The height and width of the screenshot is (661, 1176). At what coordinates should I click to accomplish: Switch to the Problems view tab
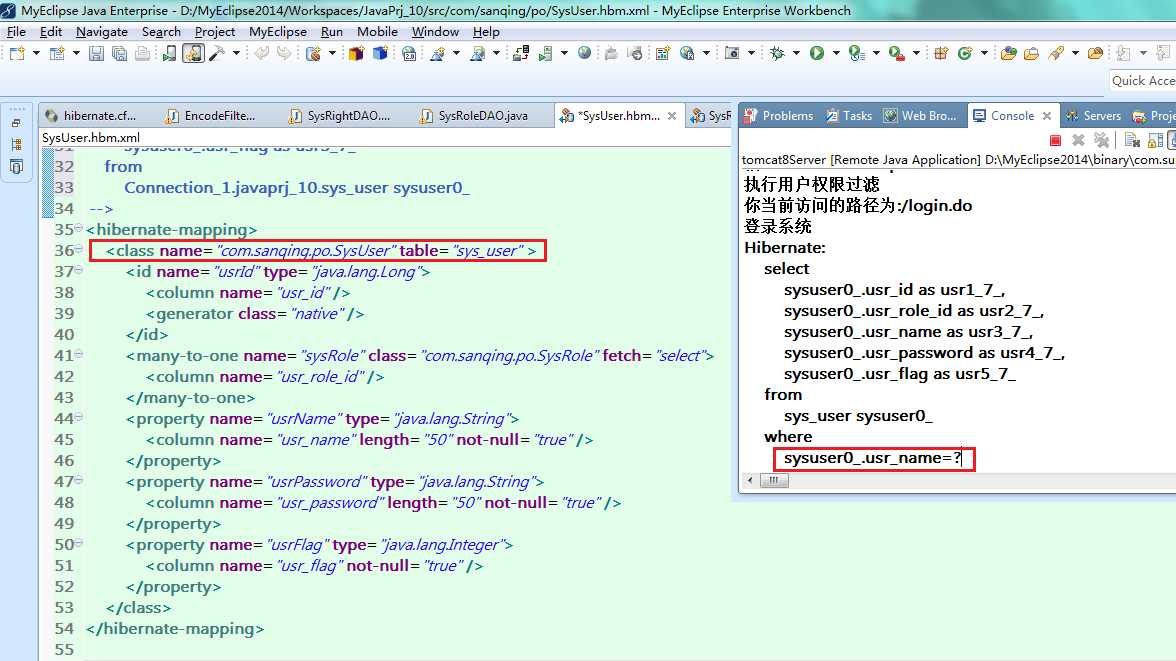pyautogui.click(x=778, y=116)
